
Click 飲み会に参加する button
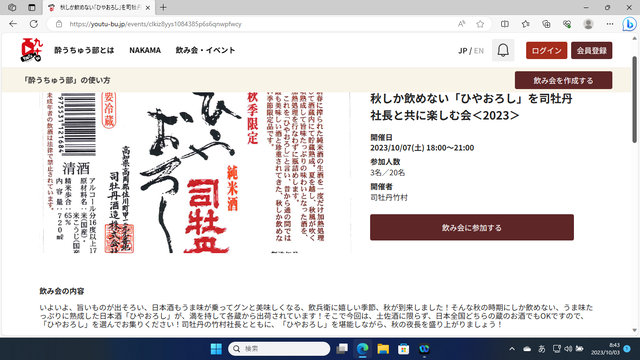tap(472, 227)
